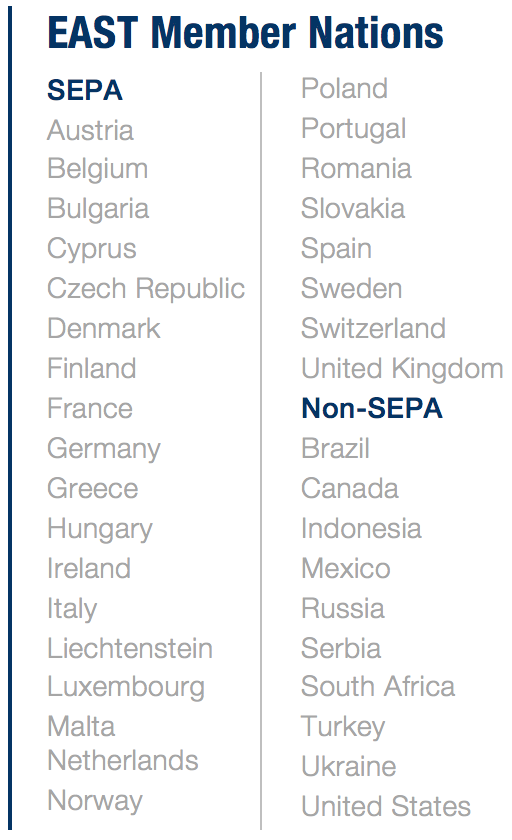Image resolution: width=512 pixels, height=840 pixels.
Task: Select the SEPA section heading
Action: pyautogui.click(x=85, y=90)
